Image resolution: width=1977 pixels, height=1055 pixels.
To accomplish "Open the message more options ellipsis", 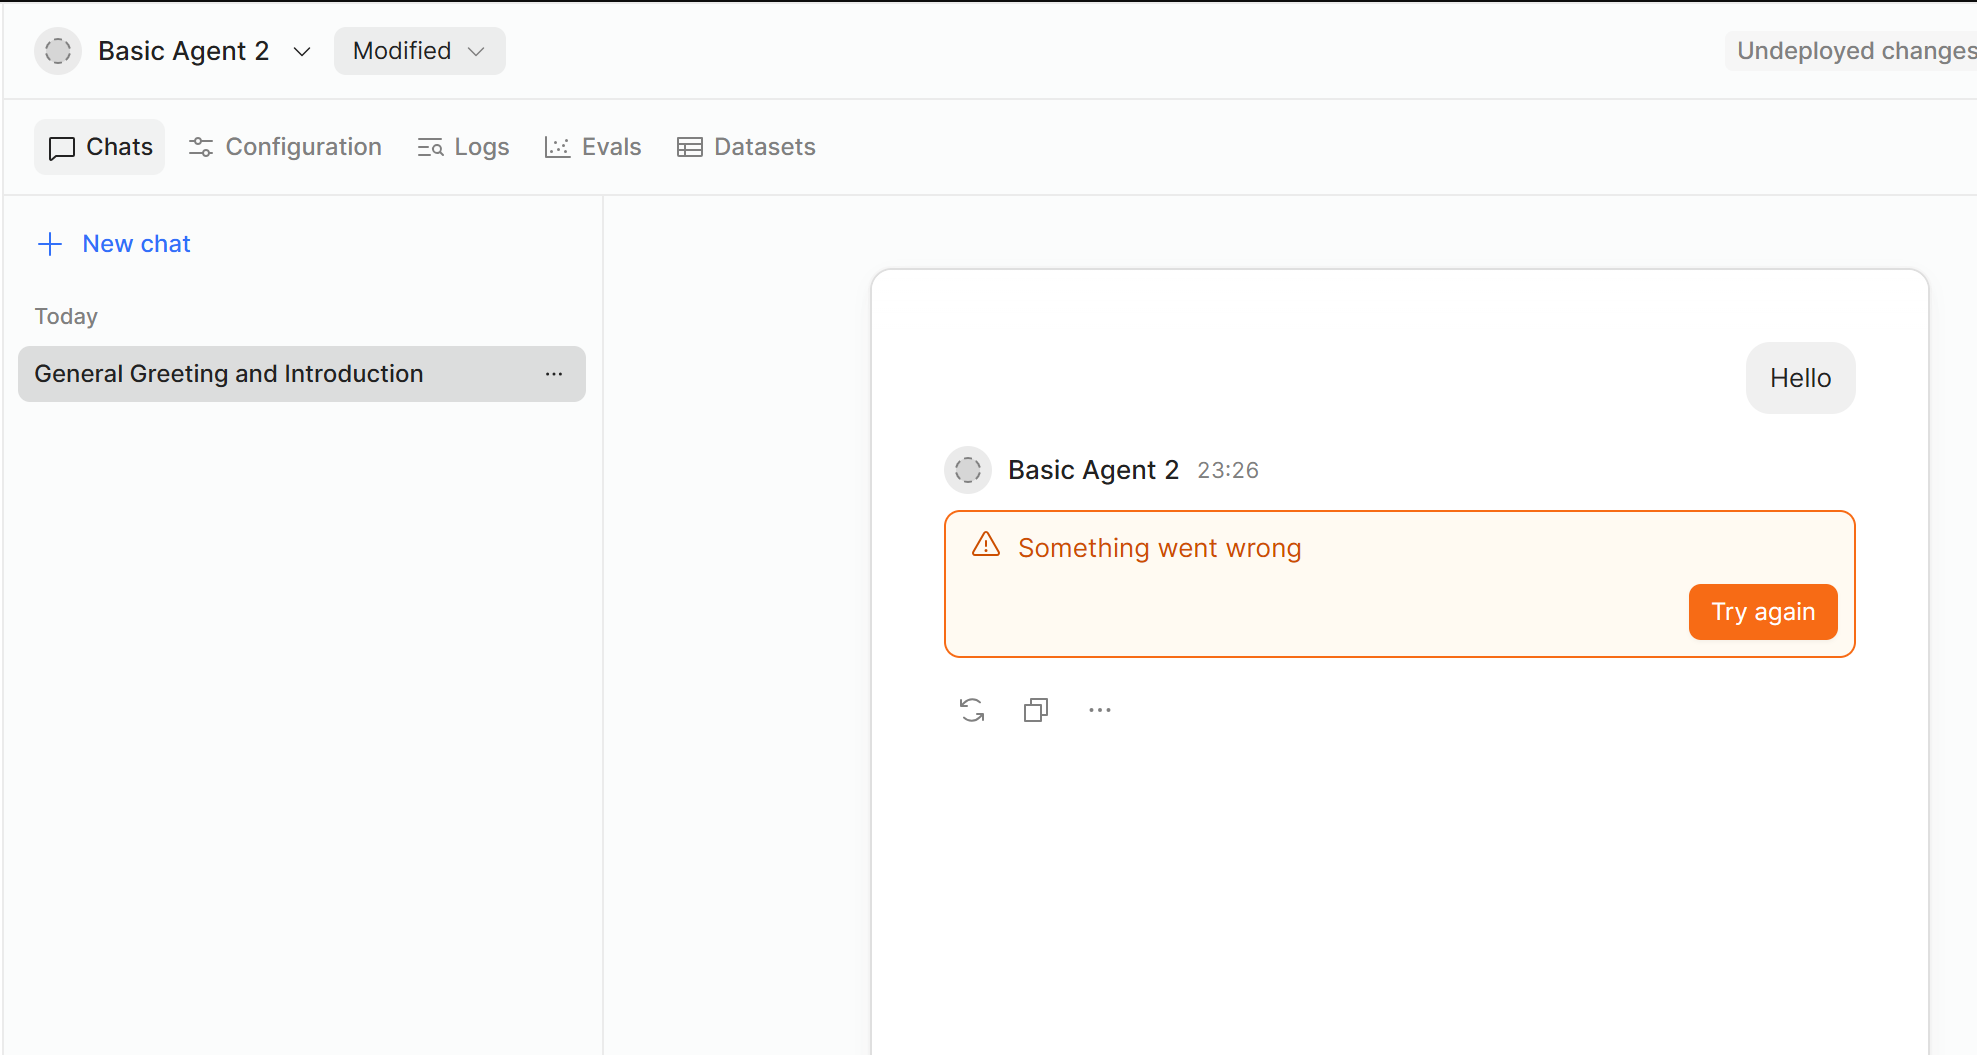I will pos(1100,710).
